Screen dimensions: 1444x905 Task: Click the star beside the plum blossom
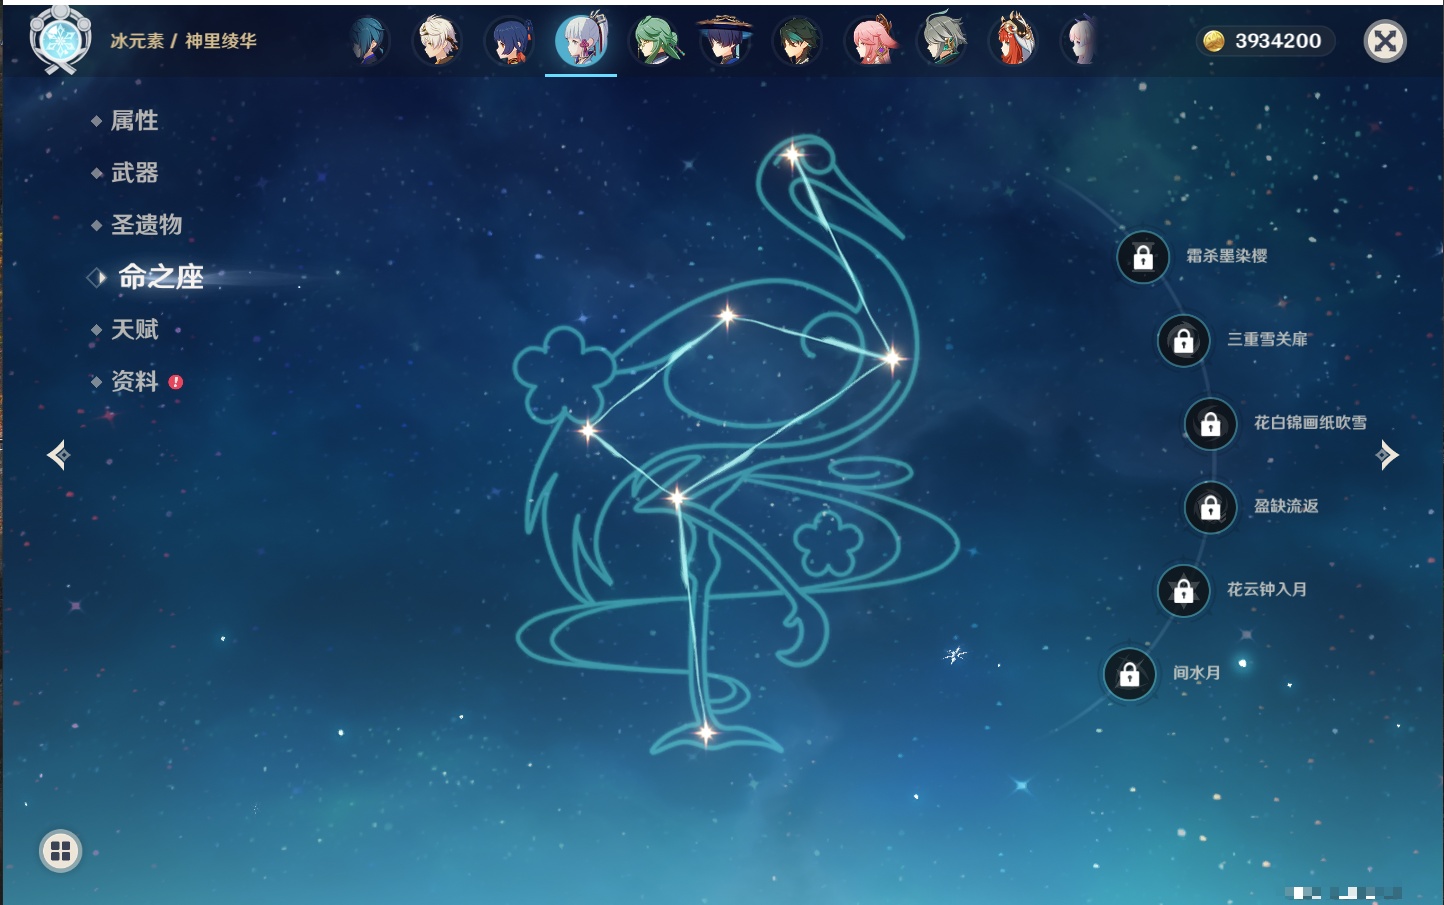click(588, 431)
